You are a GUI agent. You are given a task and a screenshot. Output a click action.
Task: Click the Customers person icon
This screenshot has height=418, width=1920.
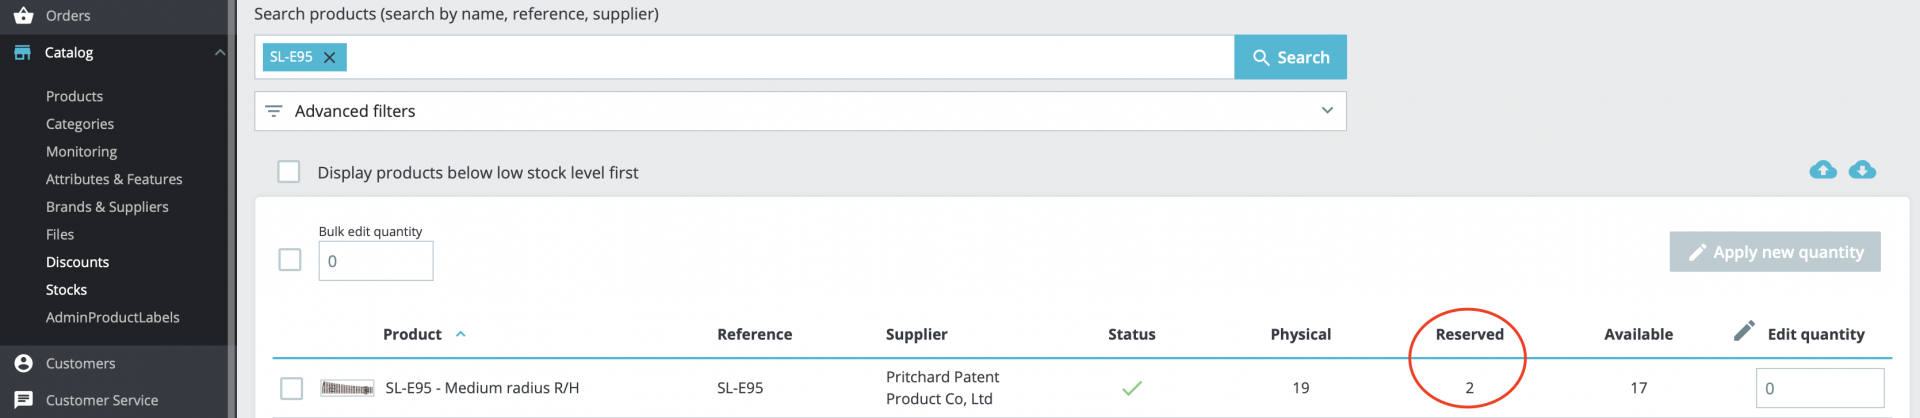point(23,363)
